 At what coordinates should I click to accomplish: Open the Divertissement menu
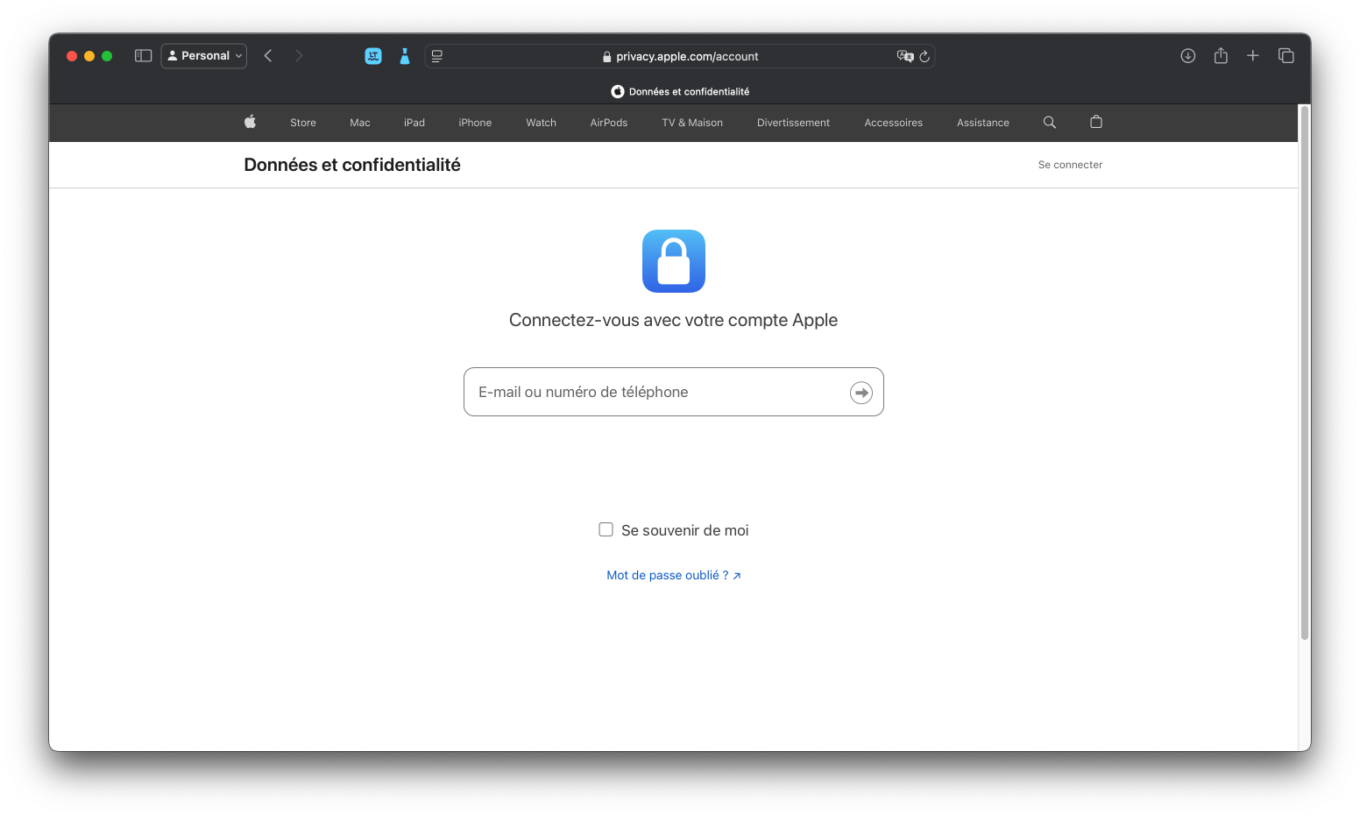[793, 123]
